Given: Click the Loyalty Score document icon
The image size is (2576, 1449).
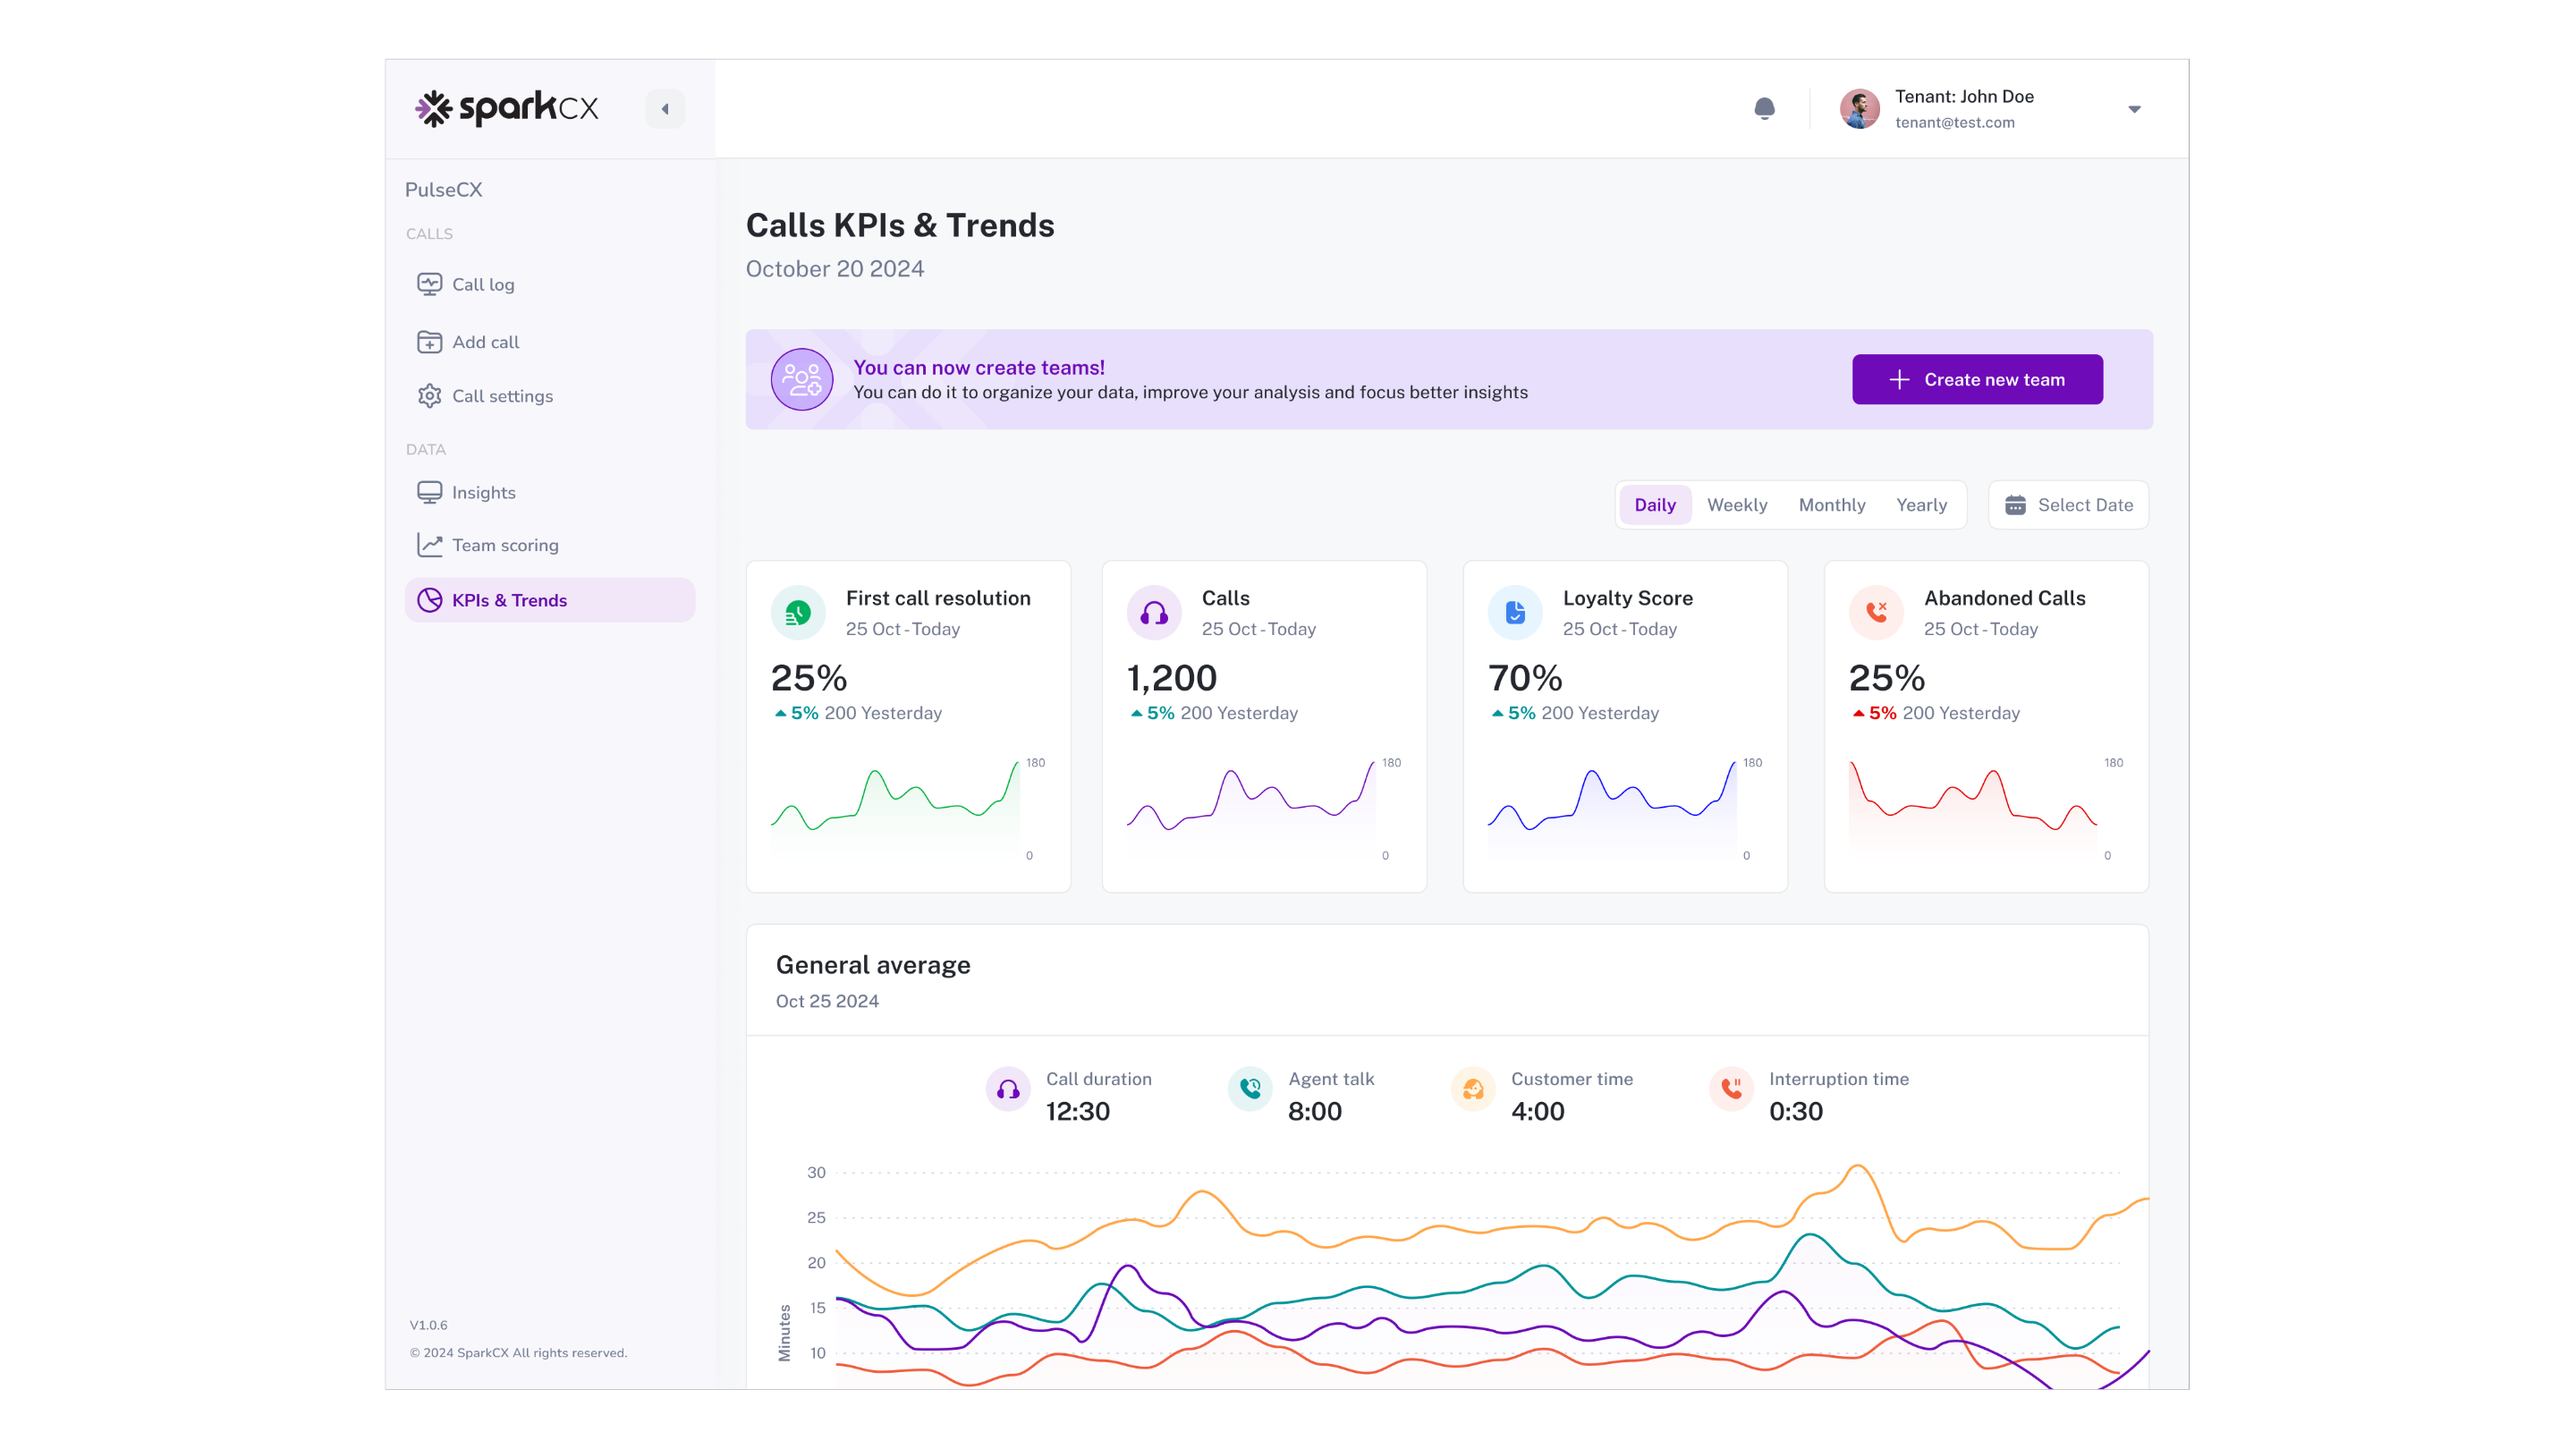Looking at the screenshot, I should click(1515, 612).
